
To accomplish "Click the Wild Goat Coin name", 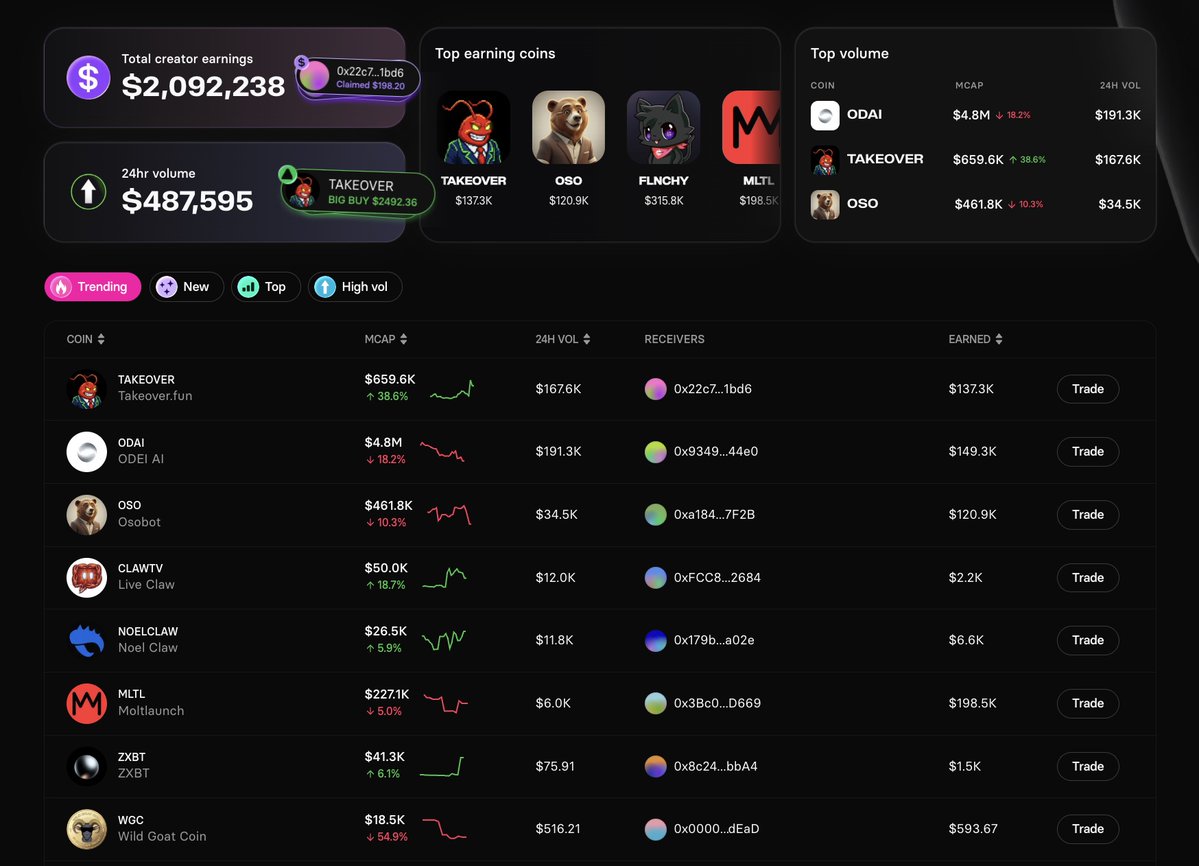I will tap(162, 836).
